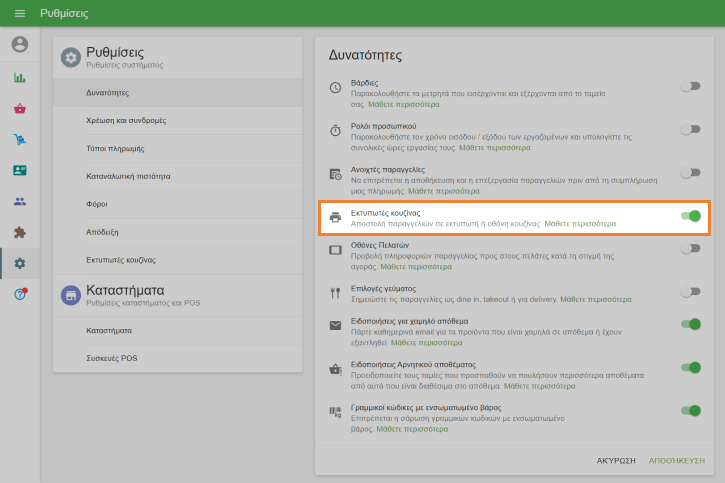Open Μάθετε περισσότερα link for Επιλογές γεύματος

[595, 298]
